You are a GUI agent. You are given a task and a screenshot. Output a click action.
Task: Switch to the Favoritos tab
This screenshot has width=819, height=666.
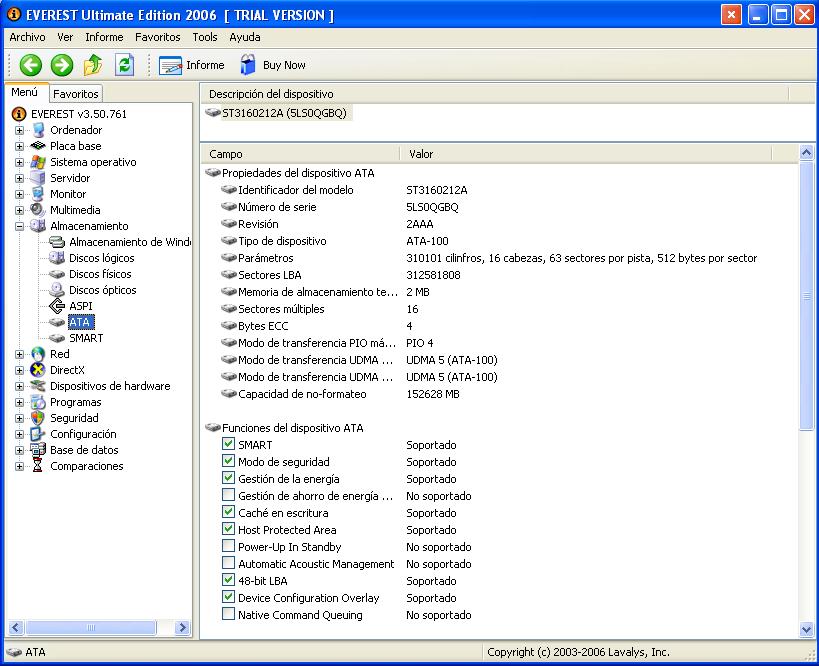click(x=76, y=94)
